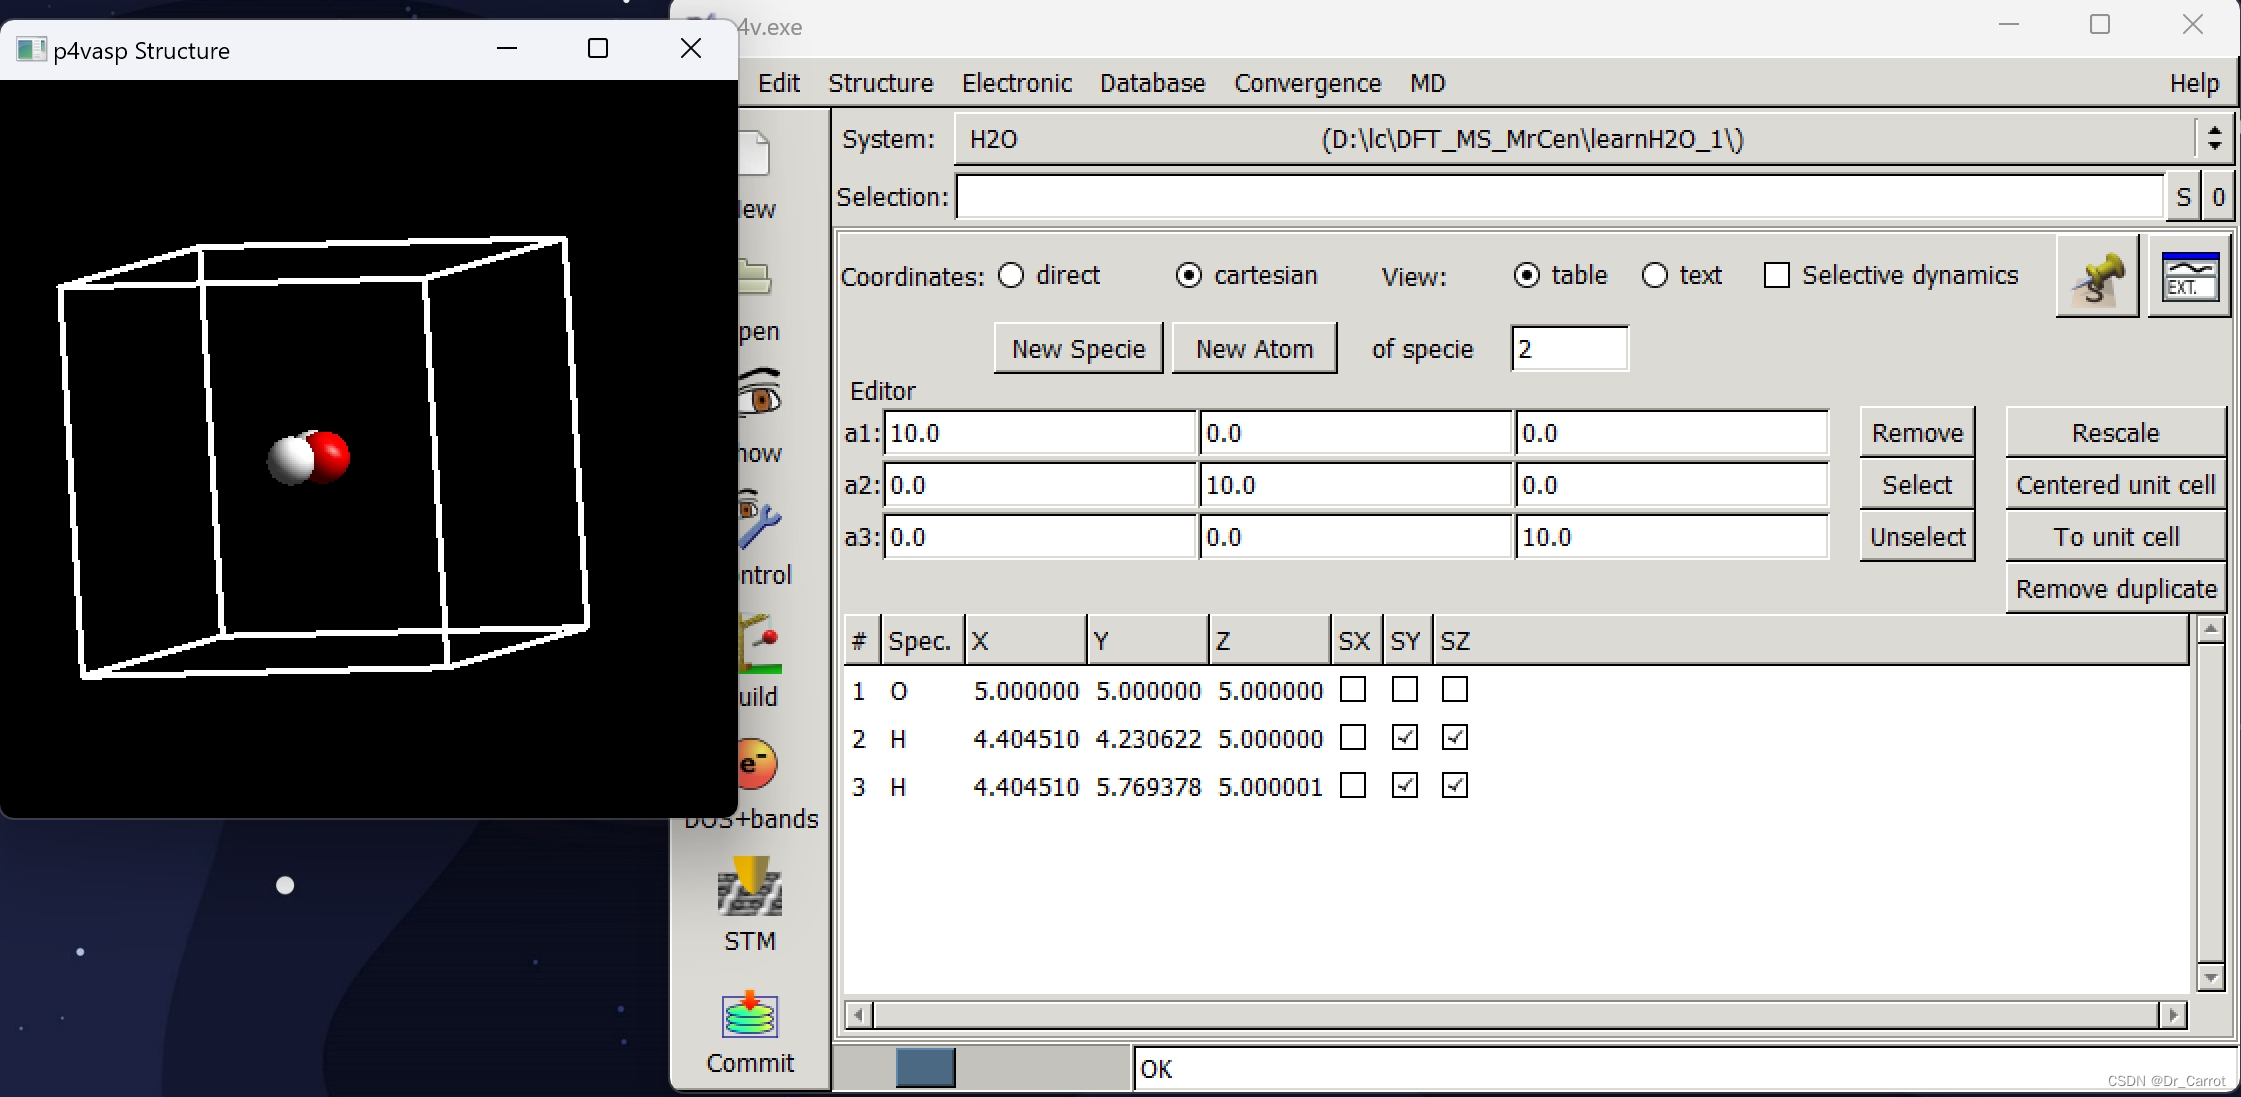The width and height of the screenshot is (2241, 1097).
Task: Click down arrow of table scrollbar
Action: click(2210, 977)
